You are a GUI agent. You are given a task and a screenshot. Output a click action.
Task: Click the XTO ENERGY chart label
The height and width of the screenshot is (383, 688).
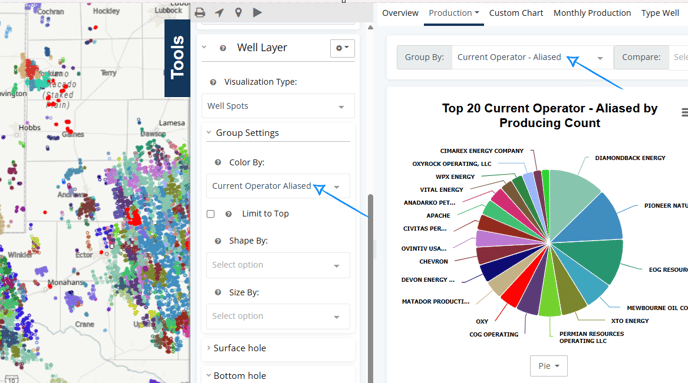(630, 321)
